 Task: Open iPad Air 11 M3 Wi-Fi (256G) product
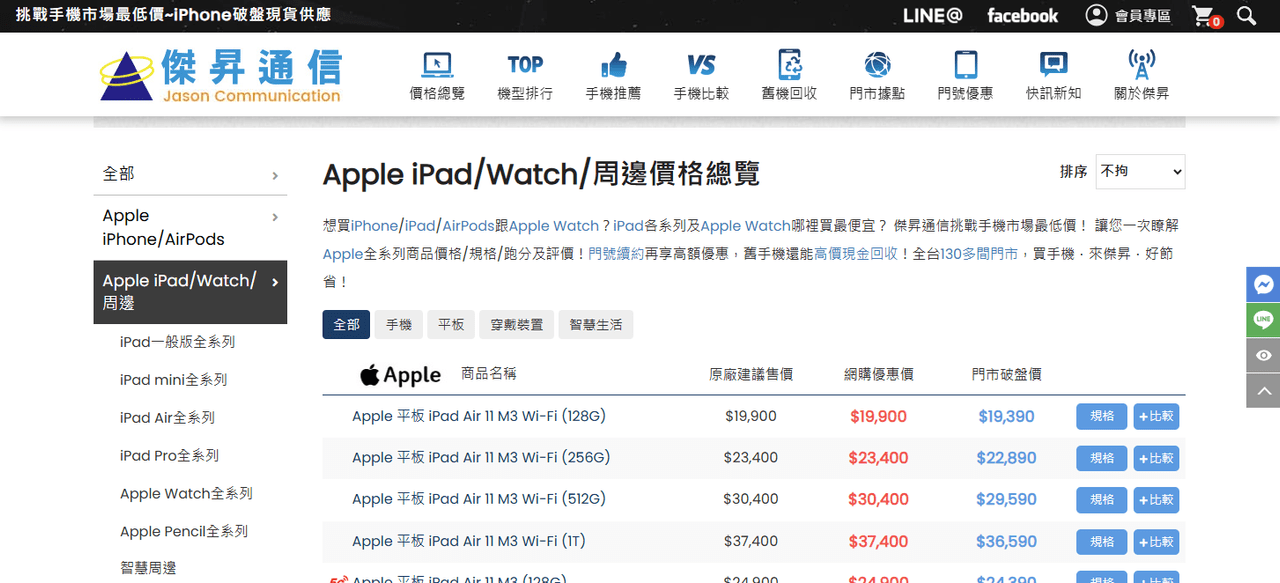pos(481,457)
